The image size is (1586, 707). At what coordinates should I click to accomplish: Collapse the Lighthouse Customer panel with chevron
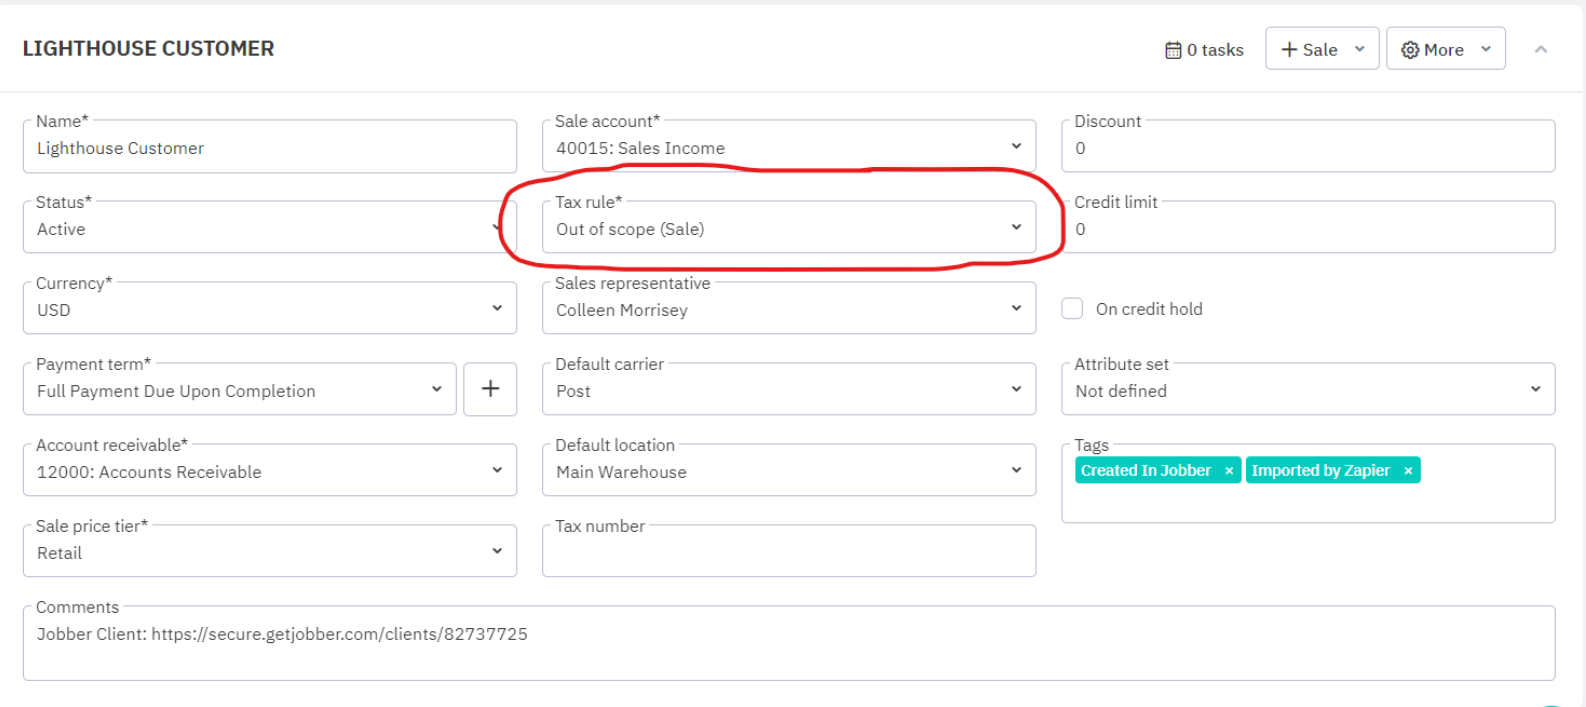coord(1541,49)
